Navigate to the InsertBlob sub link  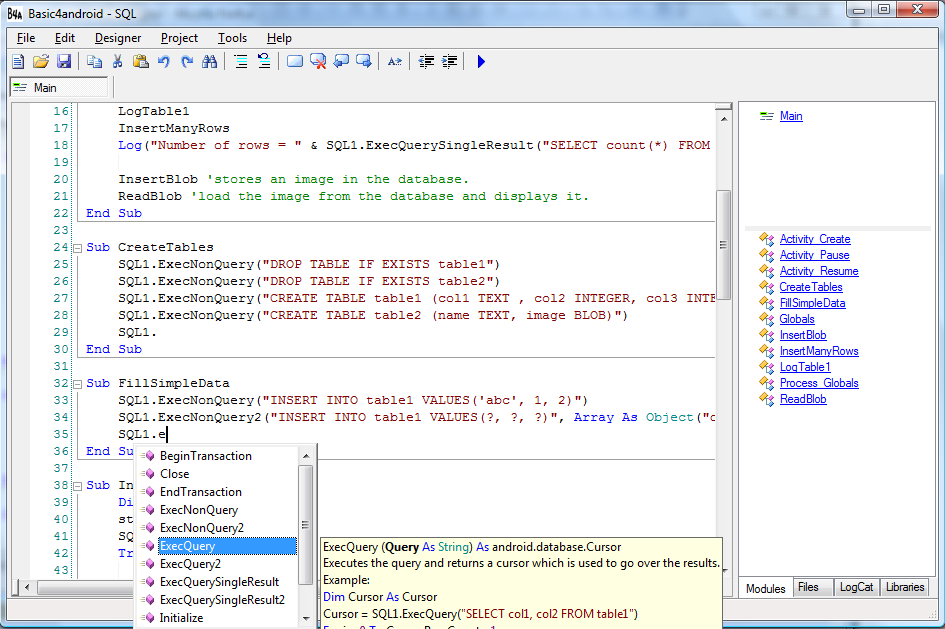803,335
